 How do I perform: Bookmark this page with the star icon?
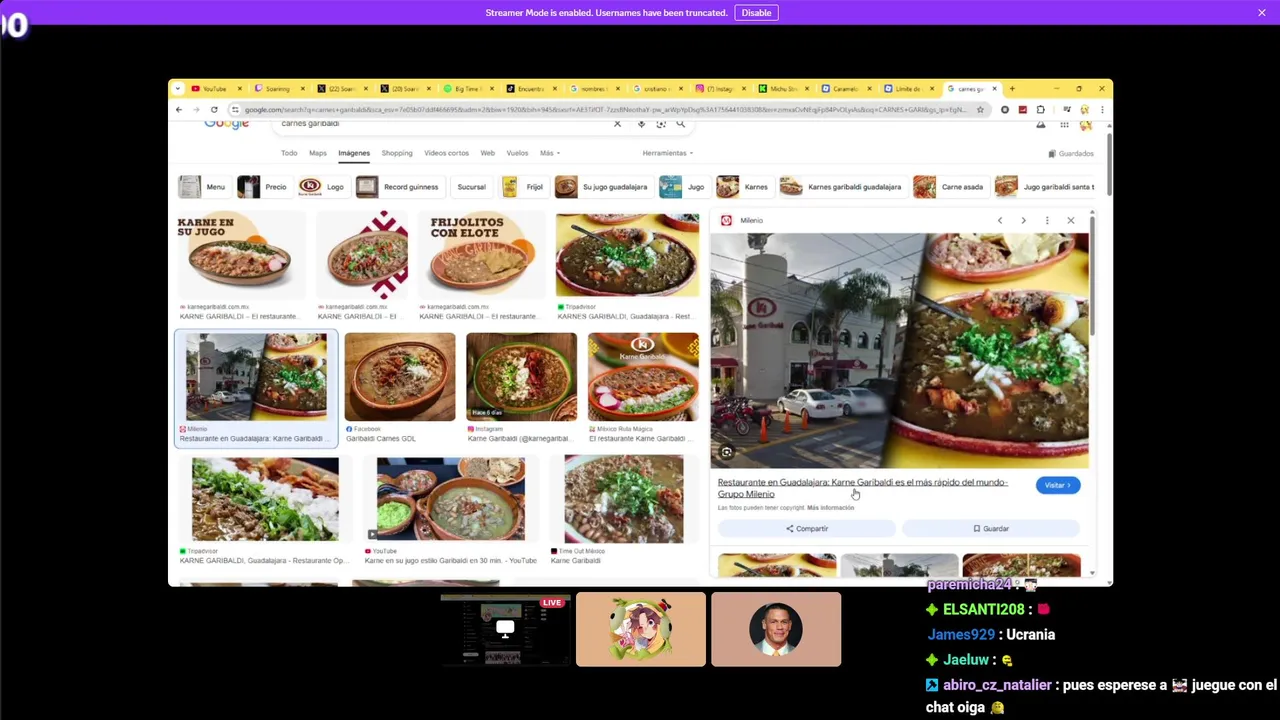point(980,109)
